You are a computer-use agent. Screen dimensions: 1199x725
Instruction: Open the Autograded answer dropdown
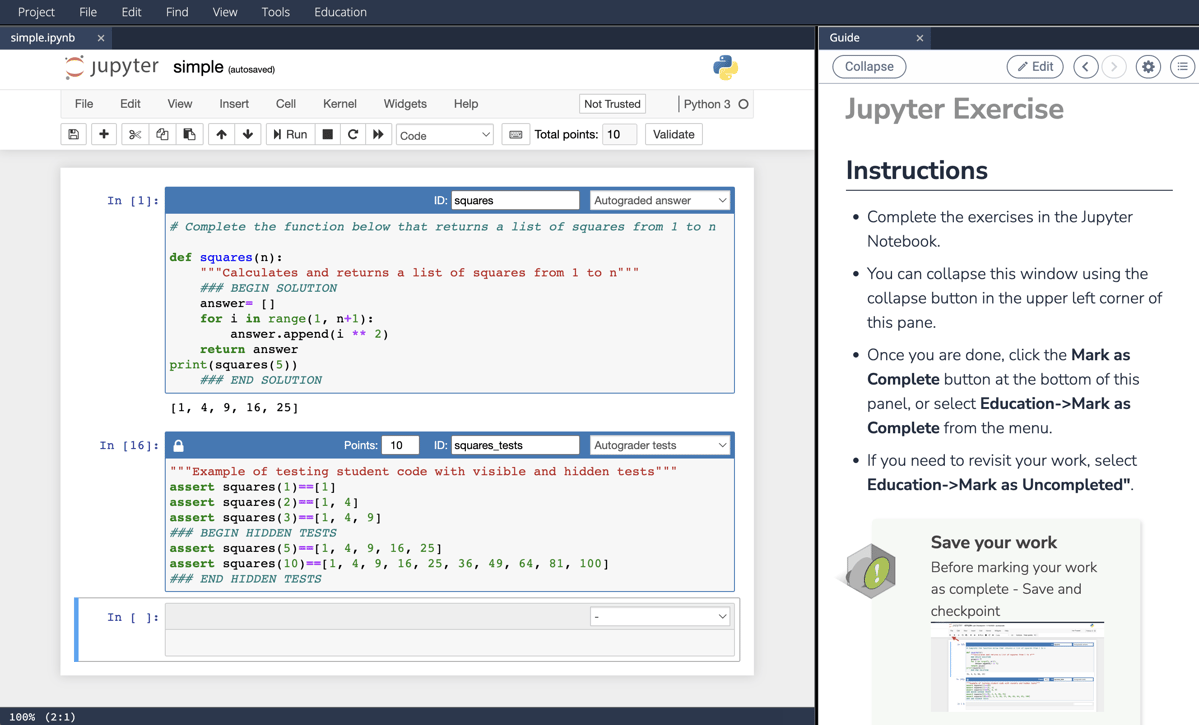pyautogui.click(x=660, y=200)
